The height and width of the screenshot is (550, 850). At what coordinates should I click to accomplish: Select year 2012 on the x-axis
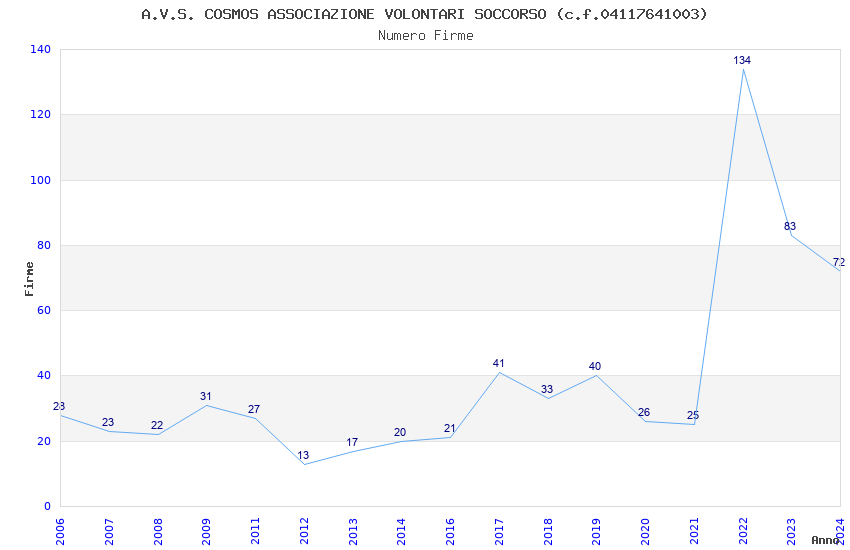coord(304,531)
